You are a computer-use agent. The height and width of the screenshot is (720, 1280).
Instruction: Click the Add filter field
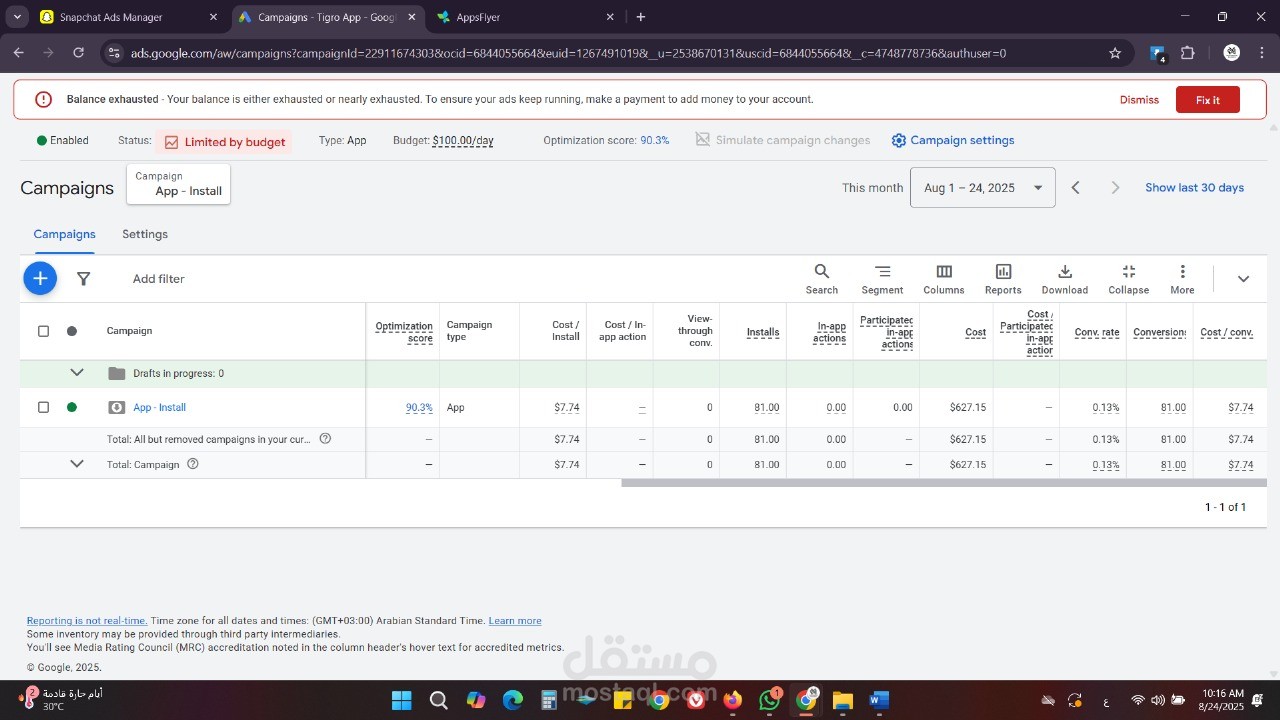coord(159,279)
